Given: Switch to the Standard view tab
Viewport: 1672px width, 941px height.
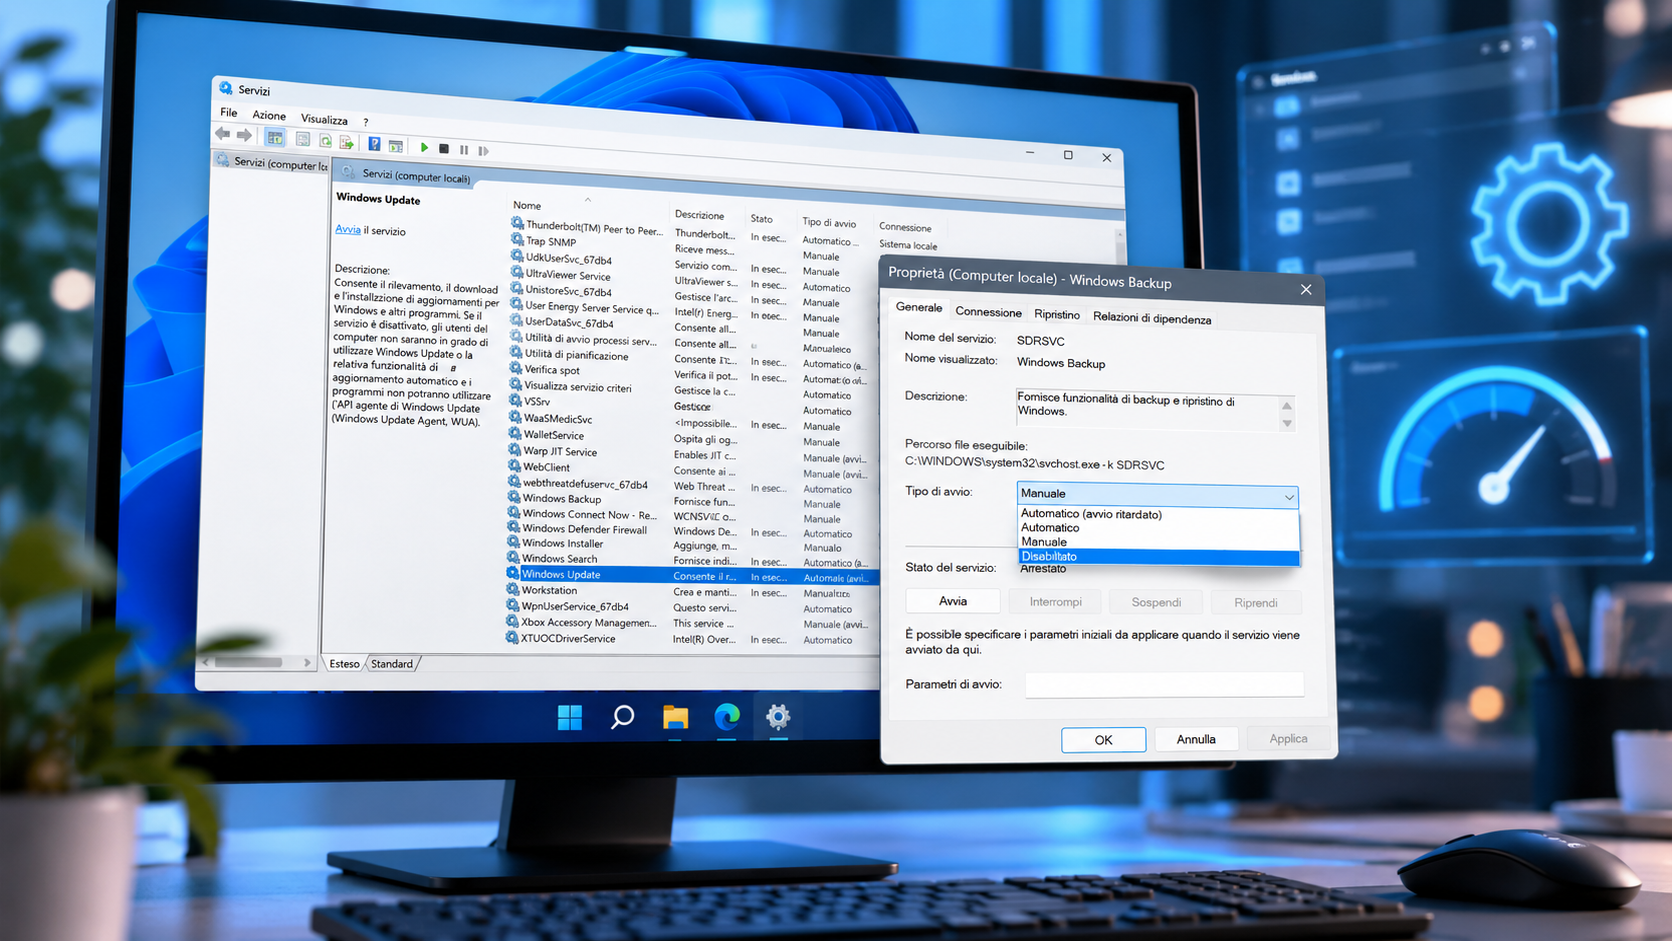Looking at the screenshot, I should (392, 664).
